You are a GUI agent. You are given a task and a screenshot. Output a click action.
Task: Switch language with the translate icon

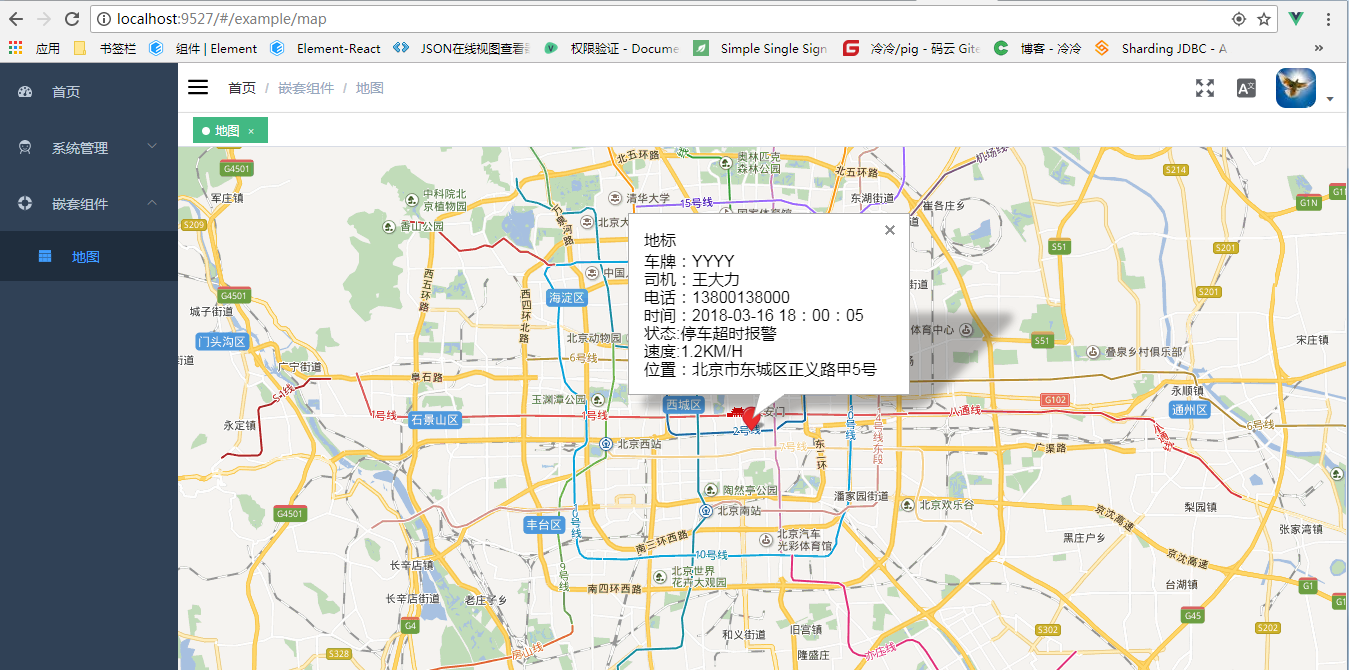click(x=1246, y=88)
